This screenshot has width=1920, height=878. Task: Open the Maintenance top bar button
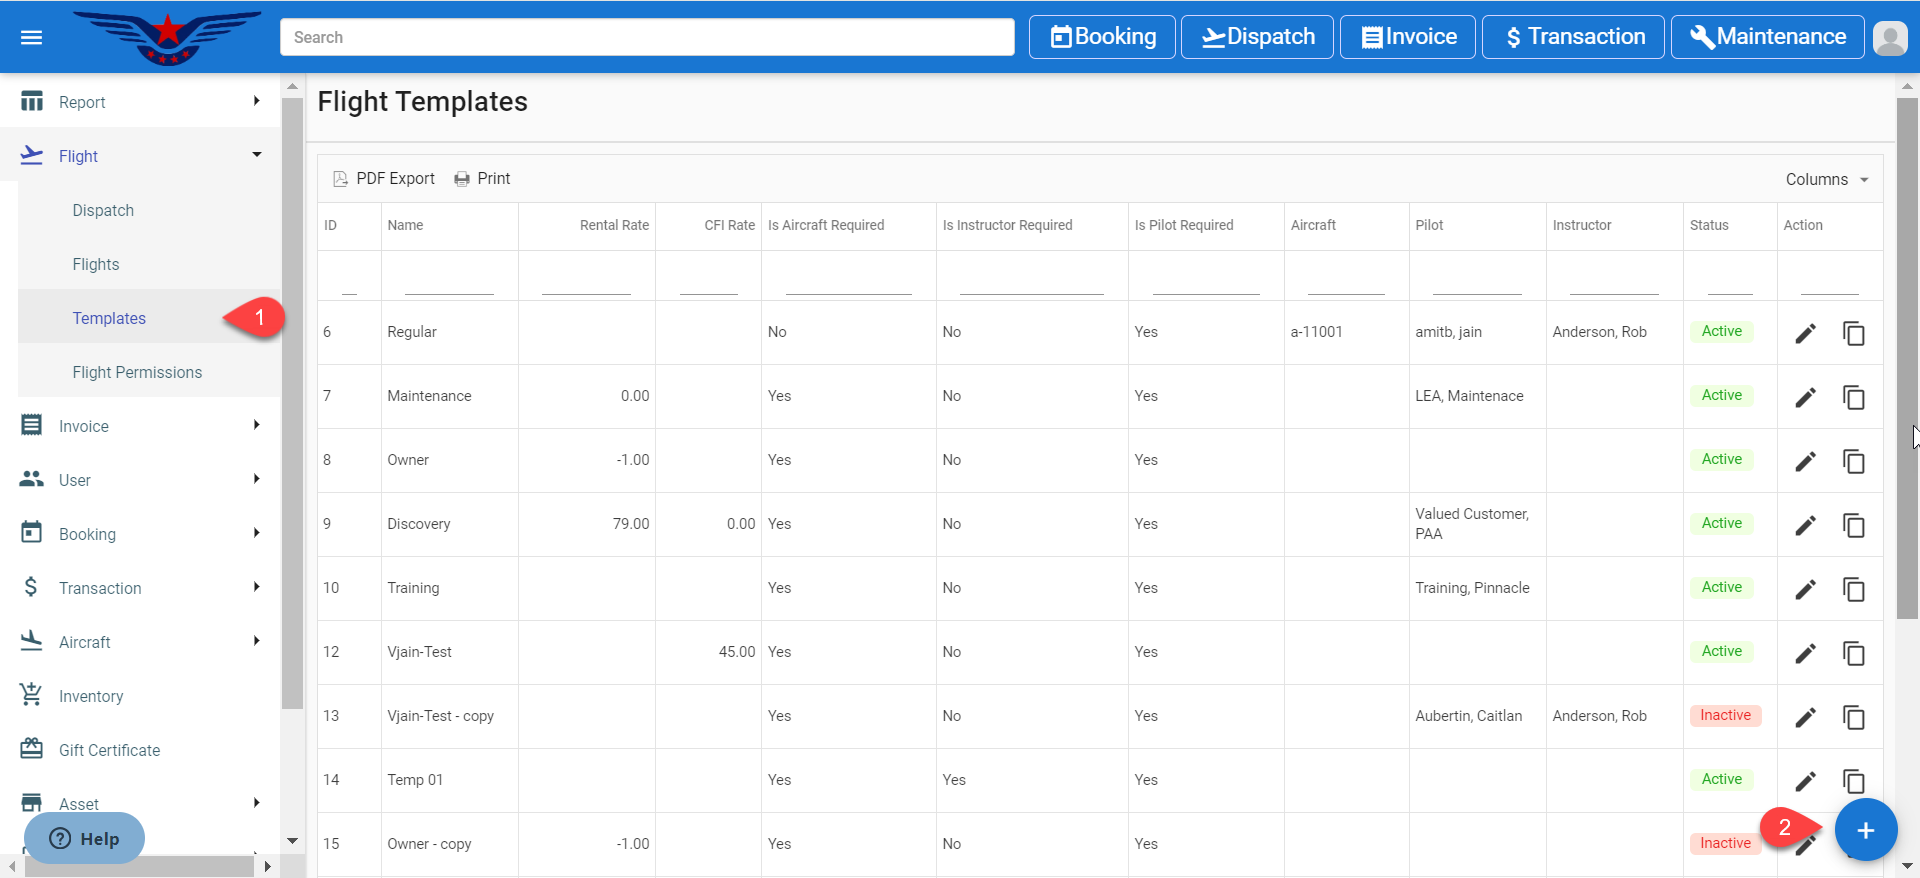point(1767,37)
